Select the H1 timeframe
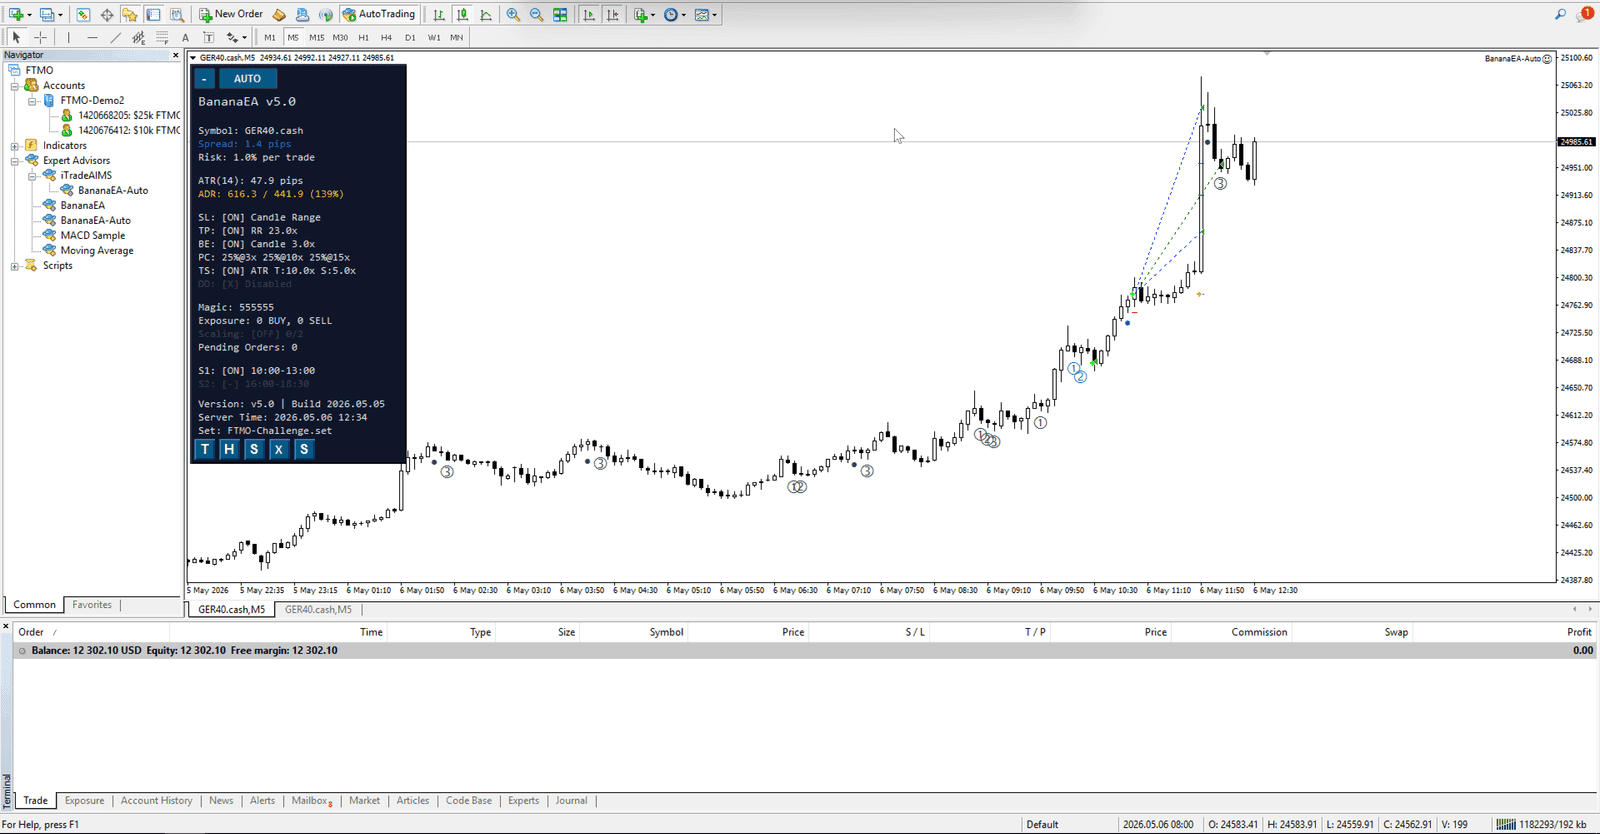The image size is (1600, 834). [x=363, y=38]
